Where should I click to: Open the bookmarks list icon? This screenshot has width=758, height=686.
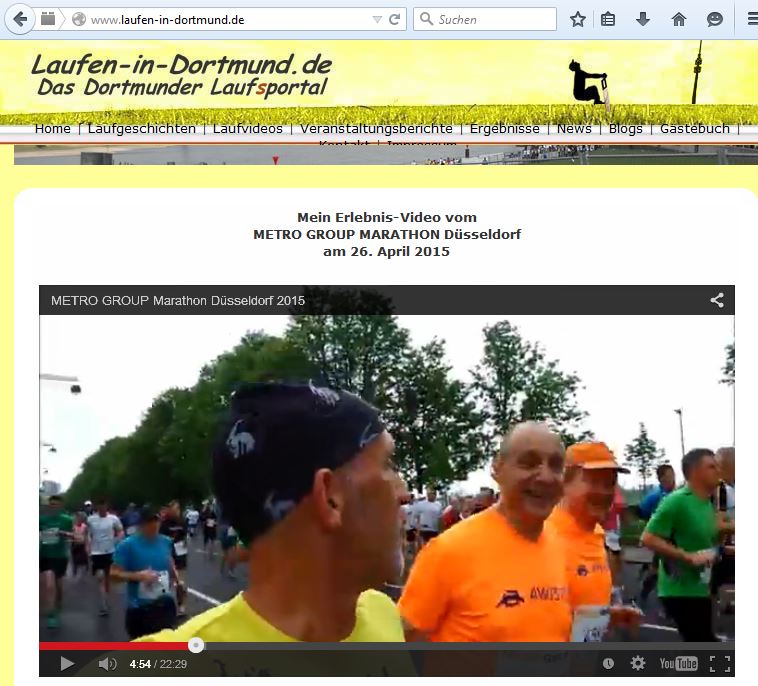(x=608, y=19)
